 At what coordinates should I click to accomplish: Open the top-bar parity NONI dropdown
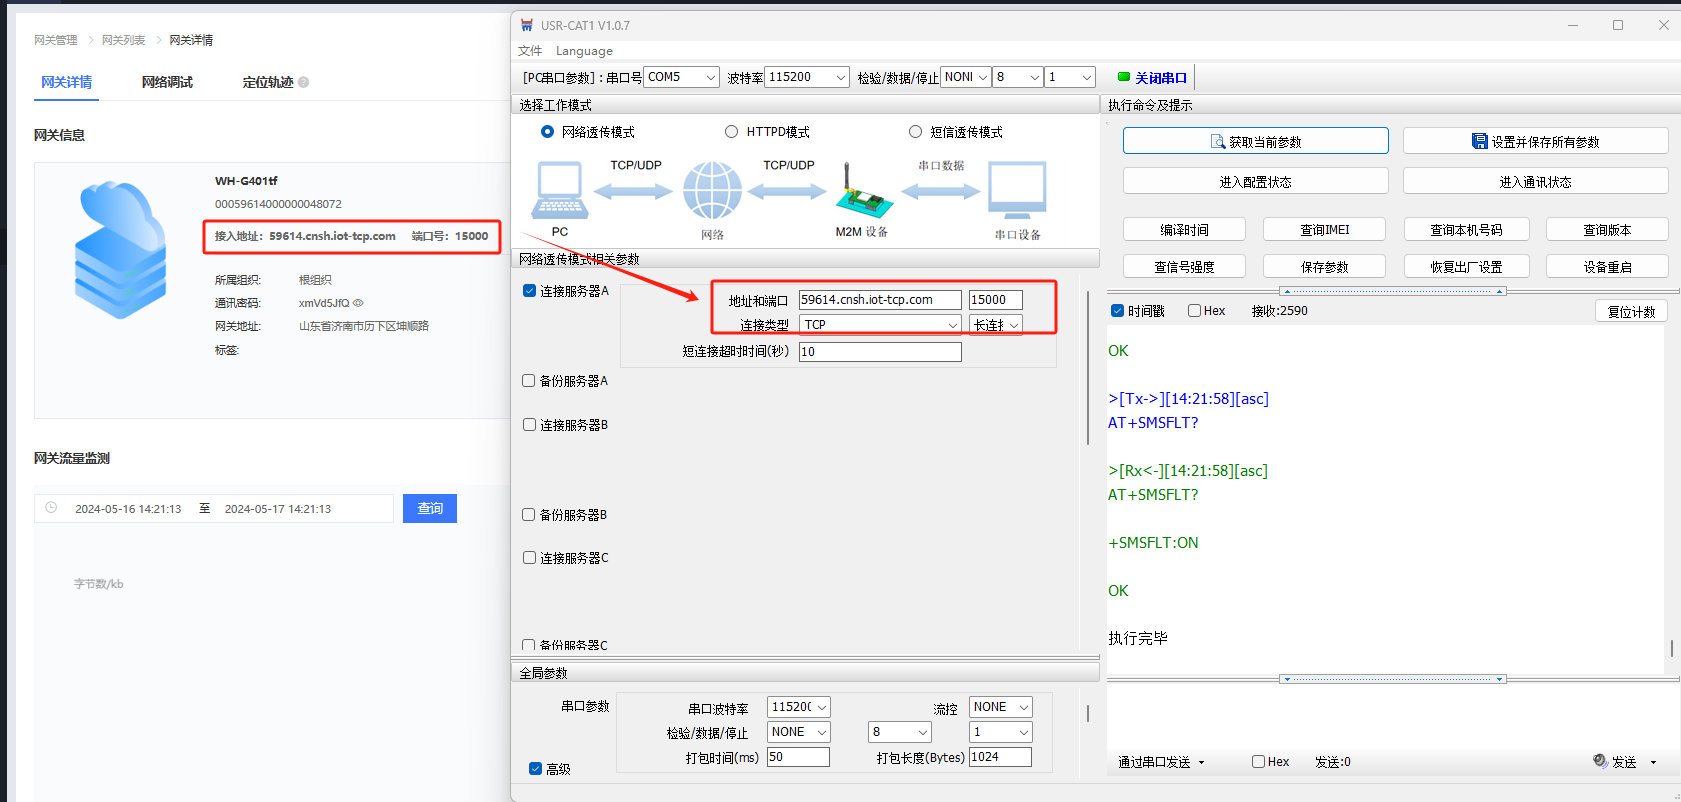click(966, 77)
